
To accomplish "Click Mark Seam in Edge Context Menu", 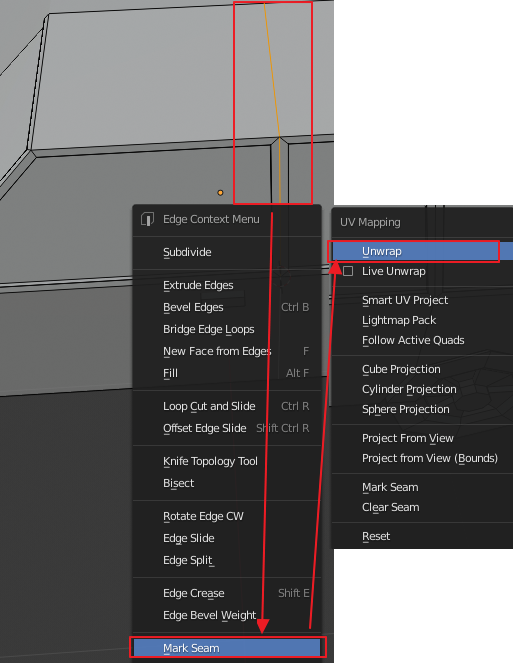I will [227, 648].
